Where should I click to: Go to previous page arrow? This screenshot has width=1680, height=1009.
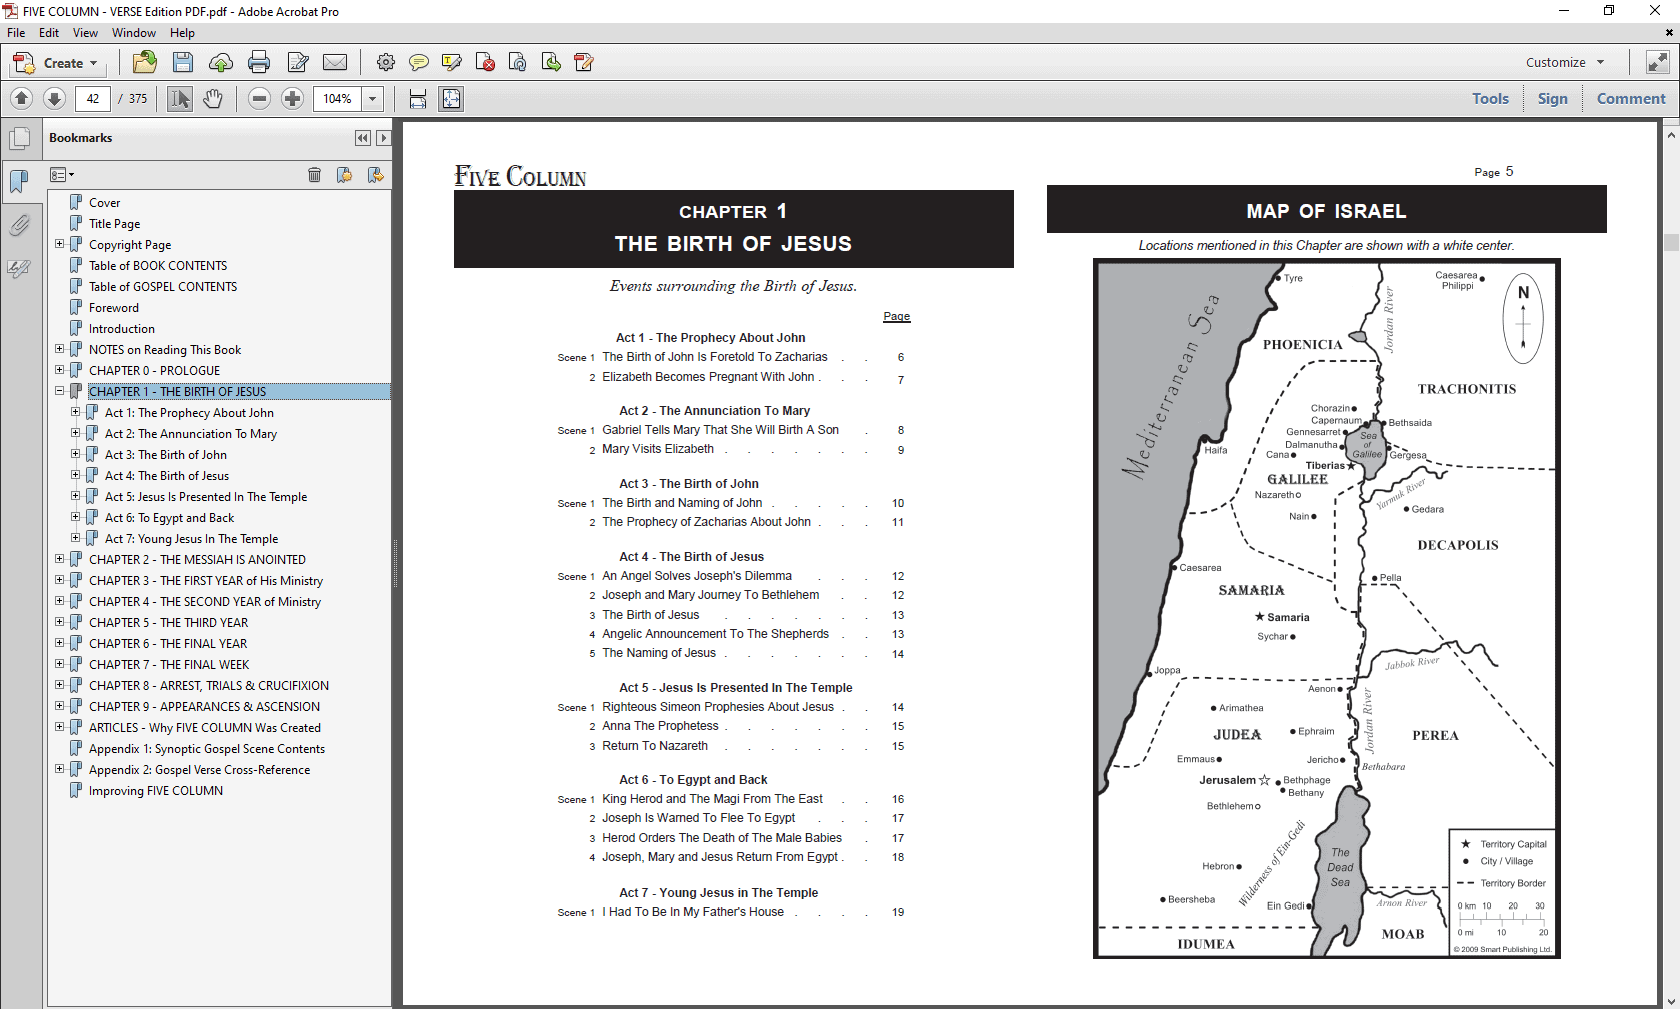point(22,98)
